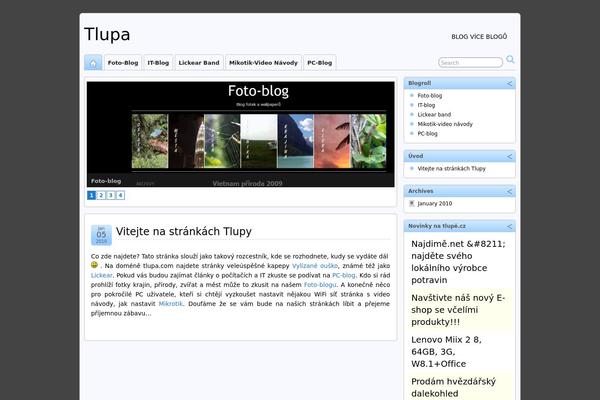Open the IT-Blog navigation tab
This screenshot has height=400, width=600.
pyautogui.click(x=158, y=63)
